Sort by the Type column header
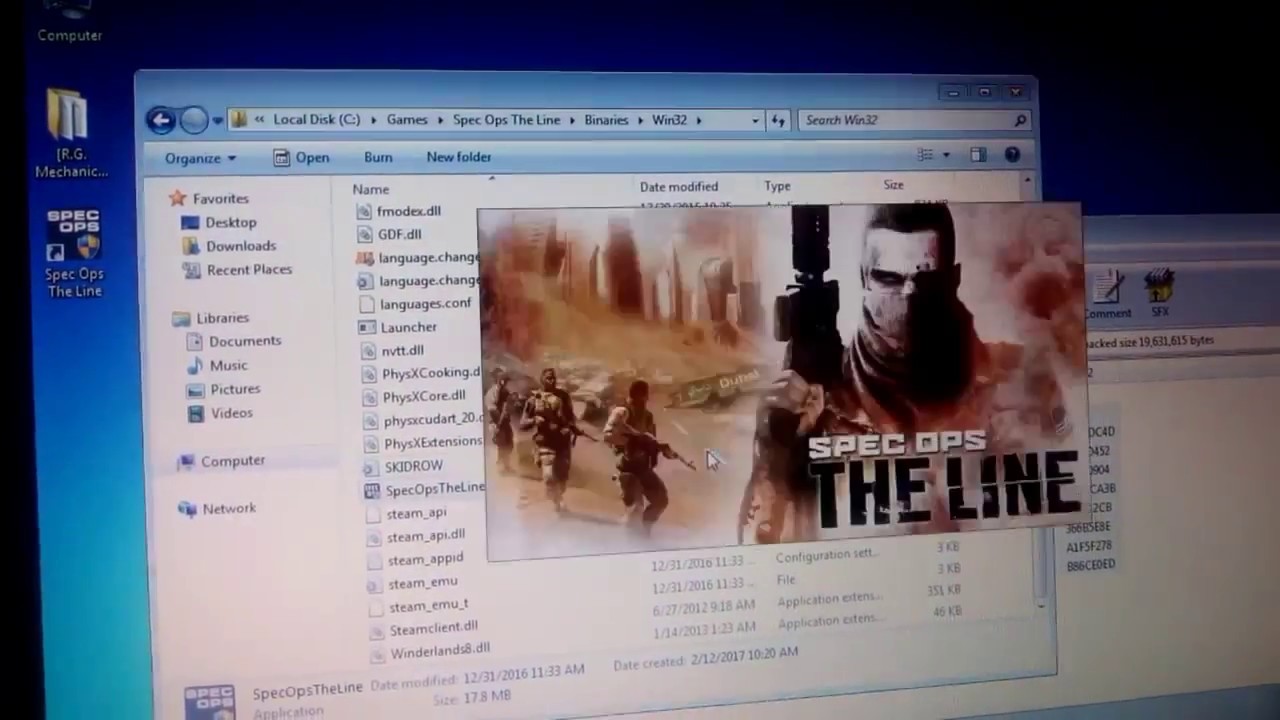The image size is (1280, 720). coord(777,186)
